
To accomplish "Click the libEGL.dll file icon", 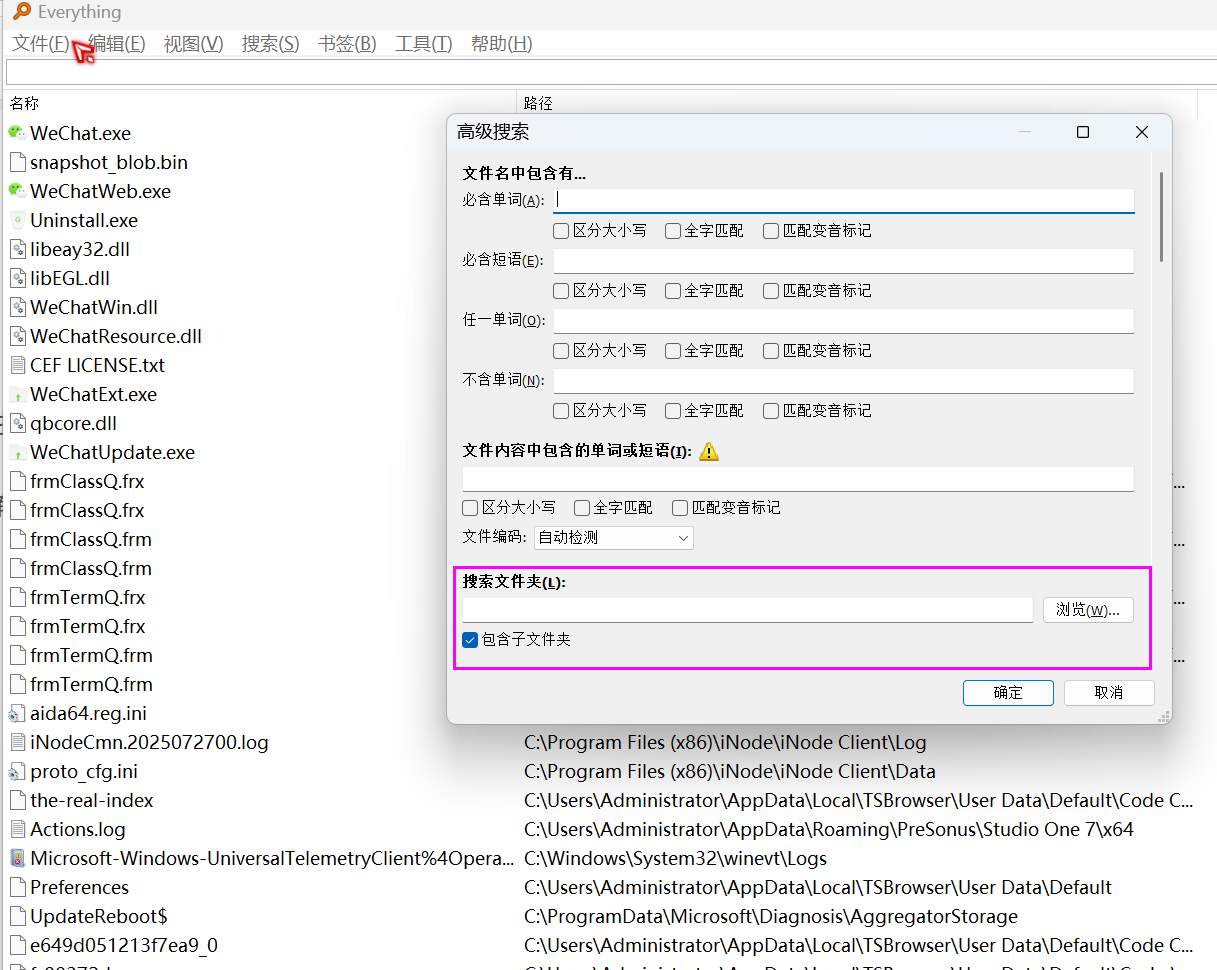I will [x=17, y=278].
